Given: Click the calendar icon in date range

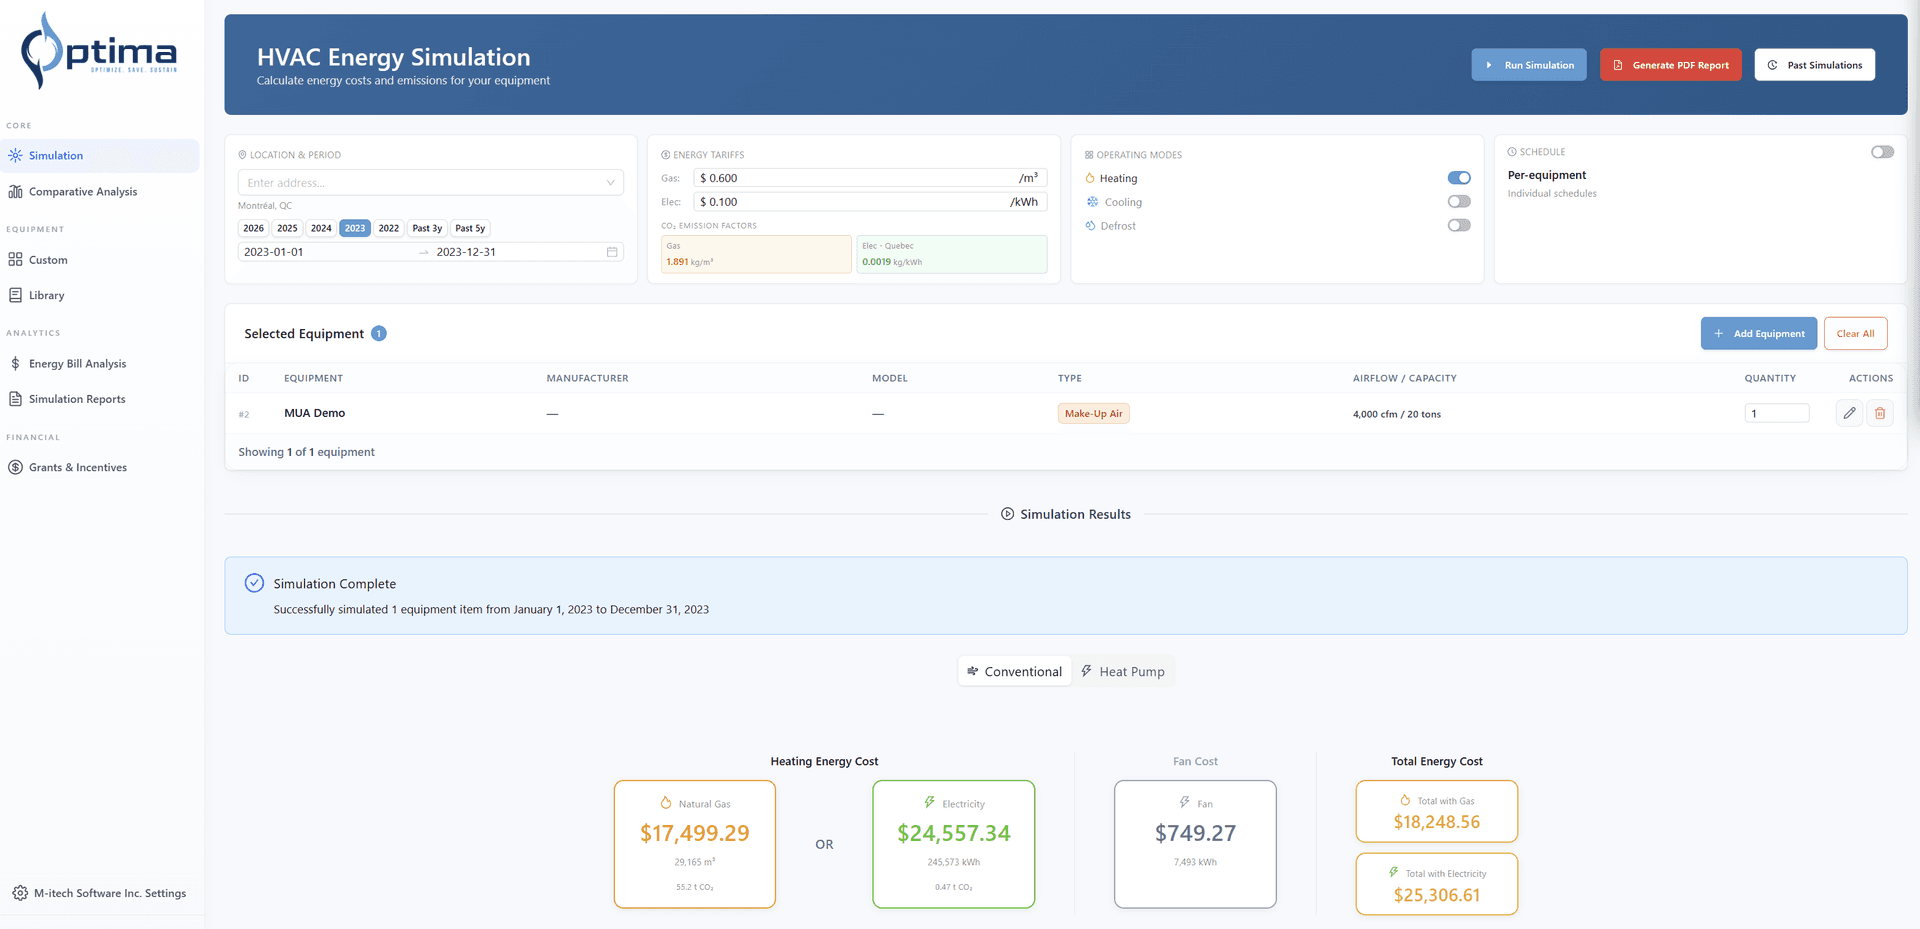Looking at the screenshot, I should [x=612, y=252].
